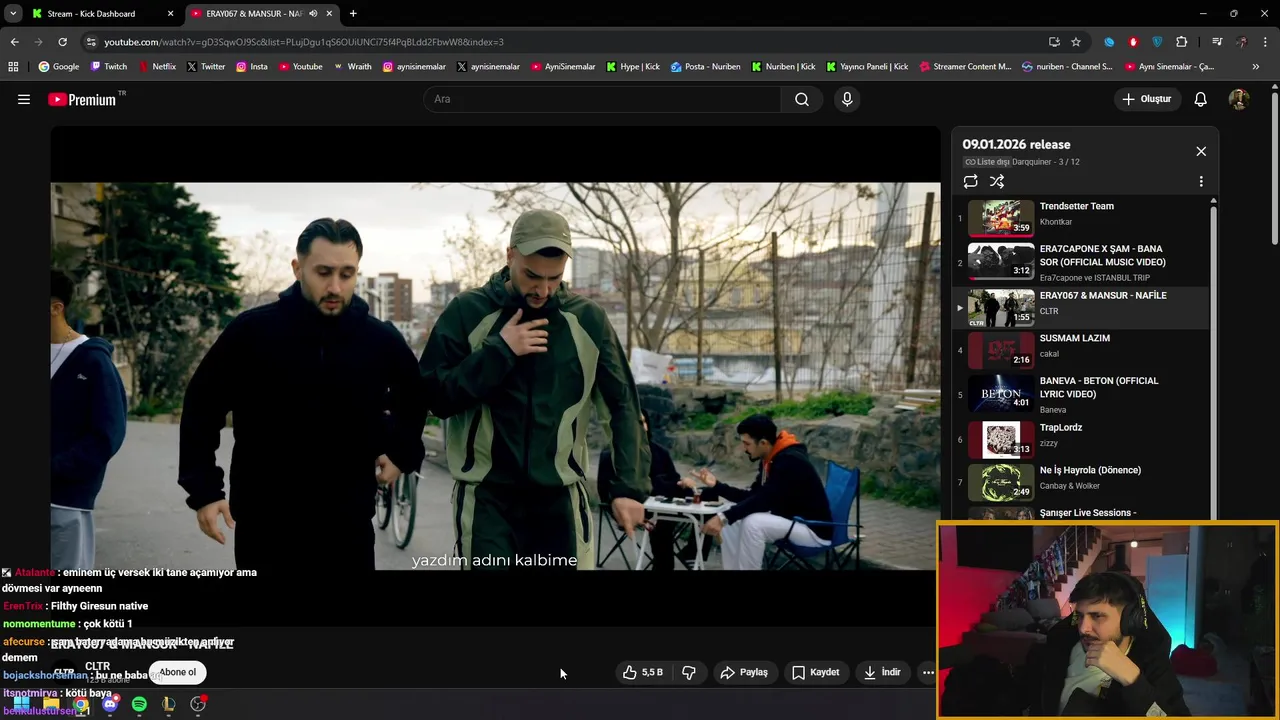Like the video (5,5 B)
This screenshot has width=1280, height=720.
pos(643,672)
